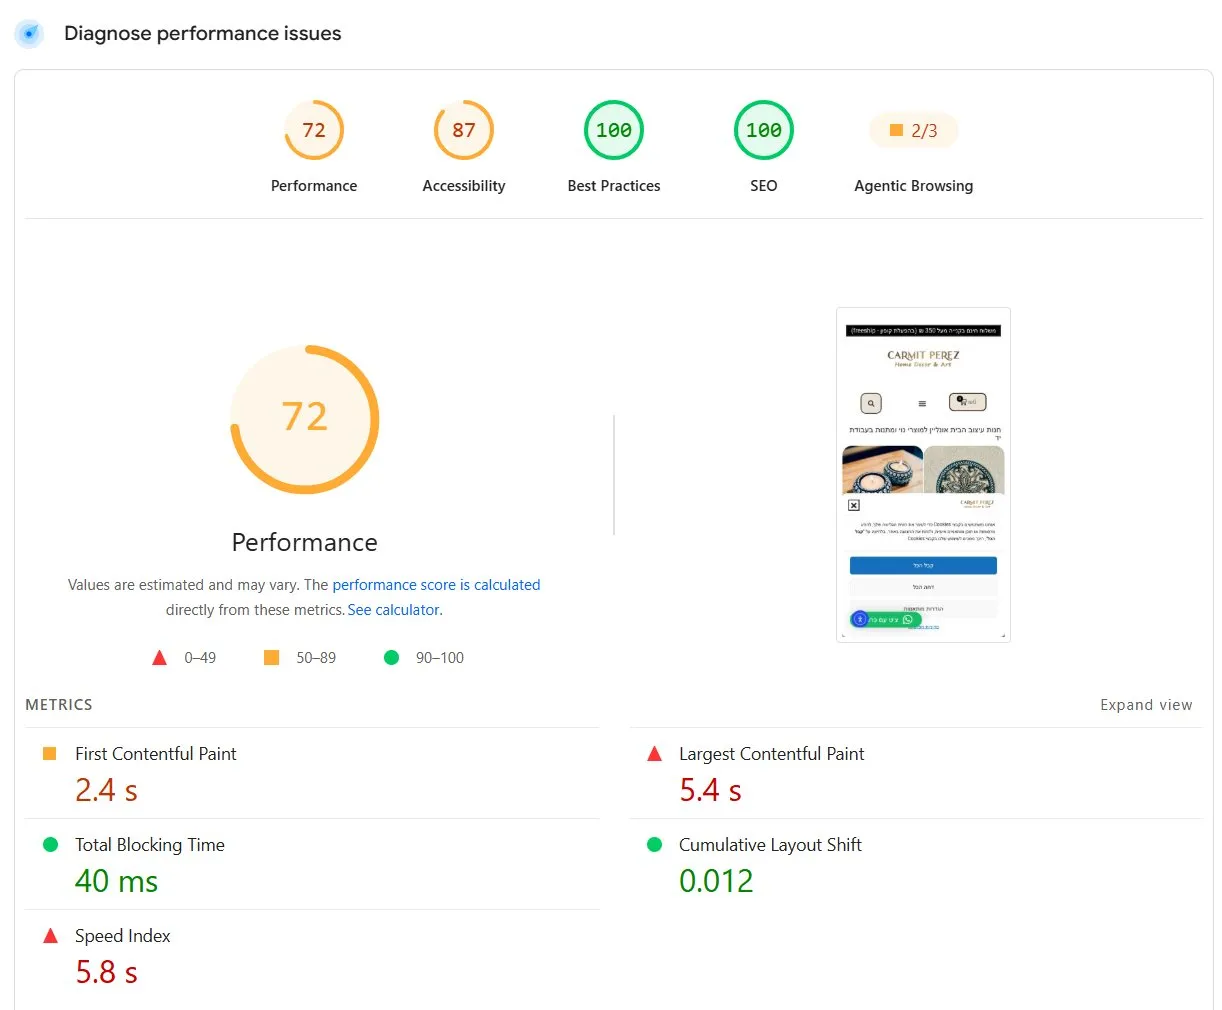1222x1010 pixels.
Task: Click the green circle beside Total Blocking Time
Action: (50, 845)
